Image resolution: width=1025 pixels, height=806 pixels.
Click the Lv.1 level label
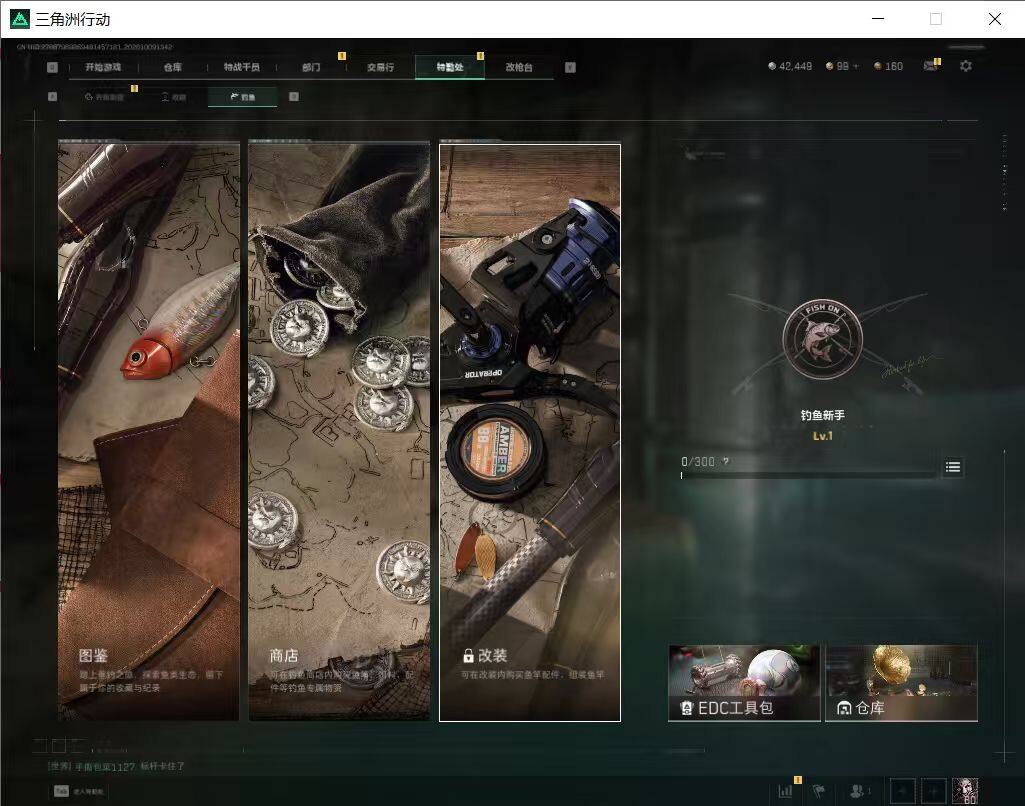tap(822, 436)
